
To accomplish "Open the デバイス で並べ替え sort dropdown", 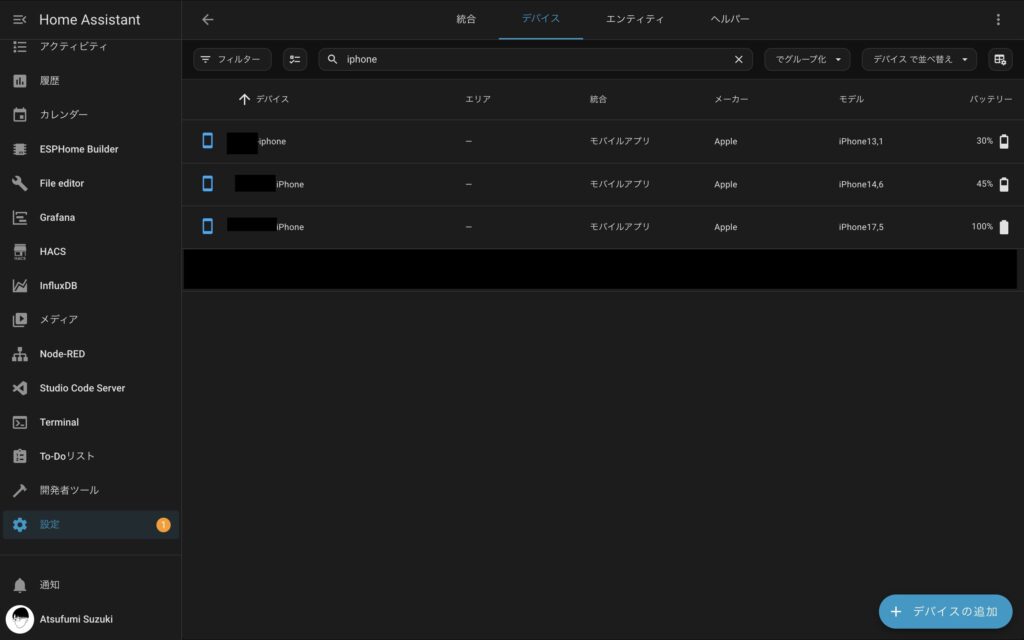I will 919,60.
